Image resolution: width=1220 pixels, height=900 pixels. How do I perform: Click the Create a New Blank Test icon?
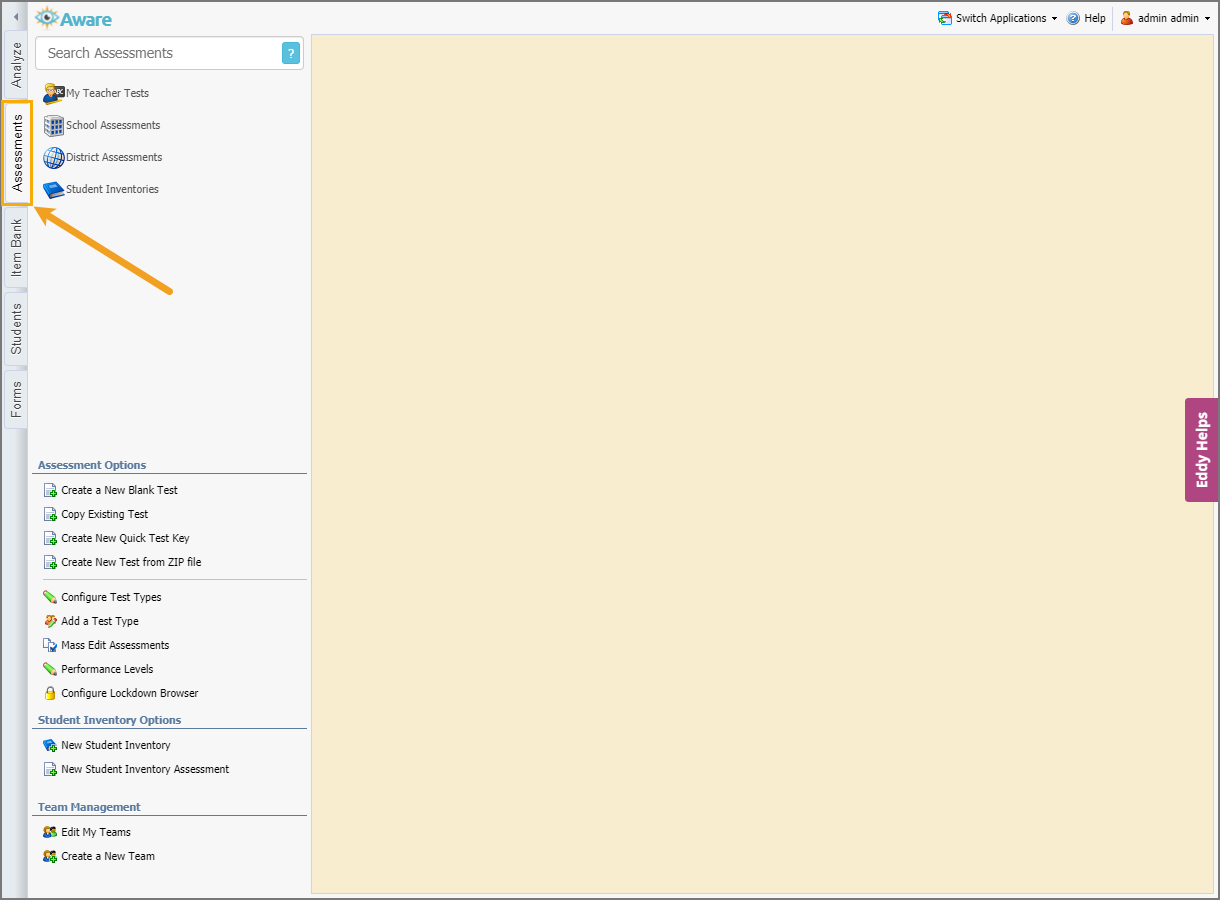coord(50,490)
